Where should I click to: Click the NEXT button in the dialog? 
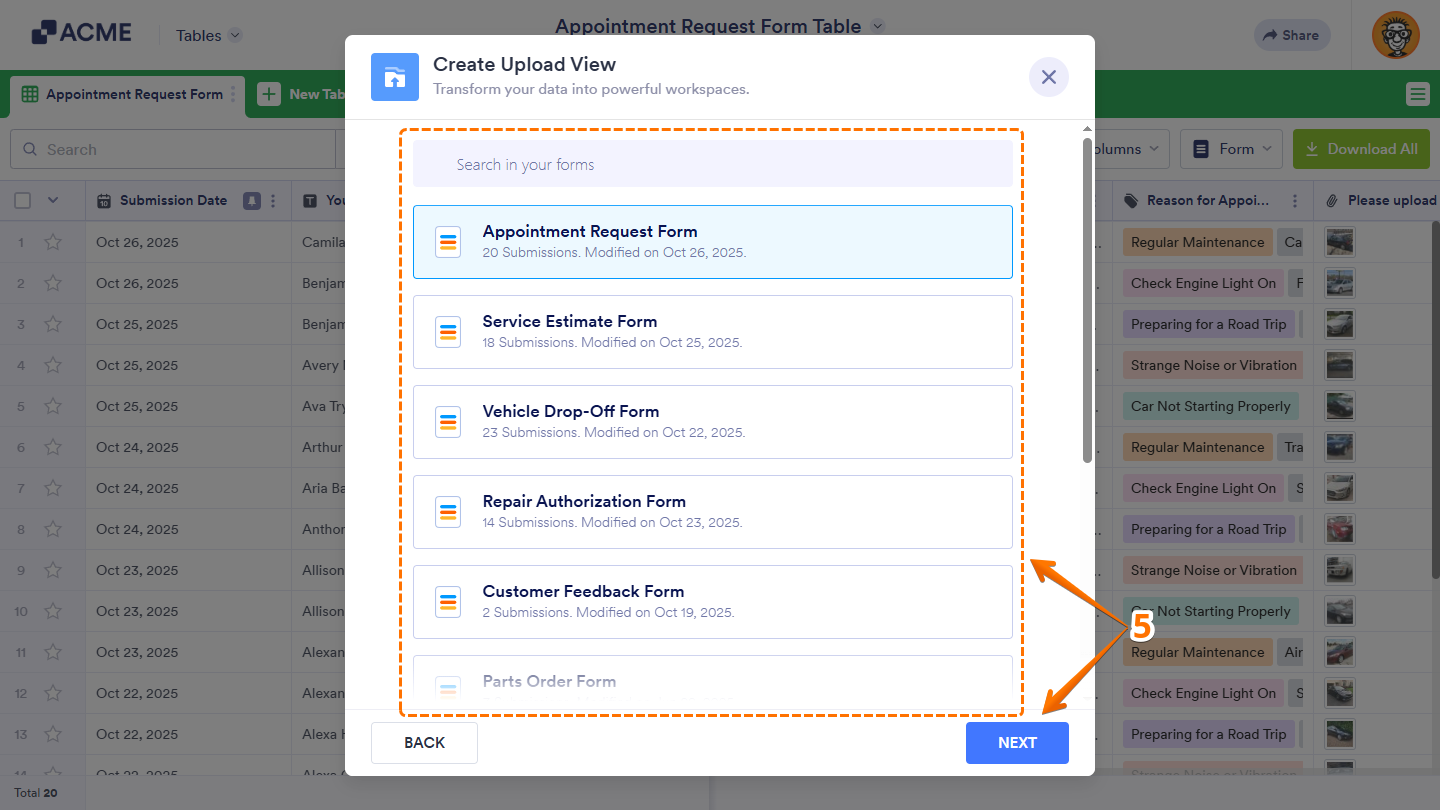click(x=1017, y=742)
